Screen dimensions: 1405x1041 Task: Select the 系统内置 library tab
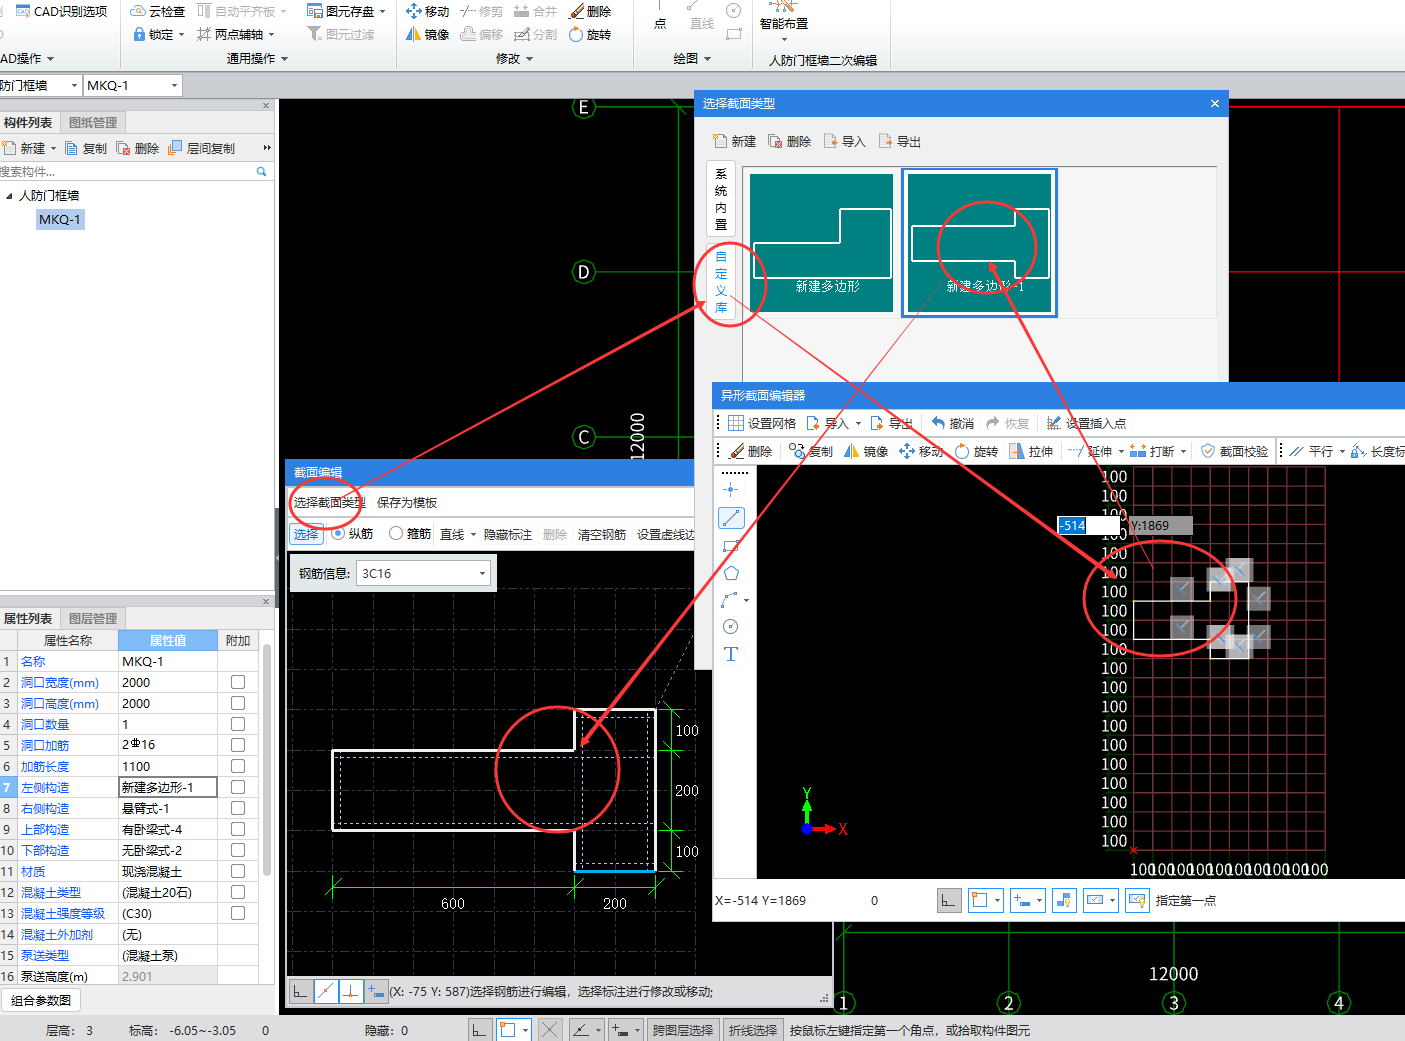(721, 199)
